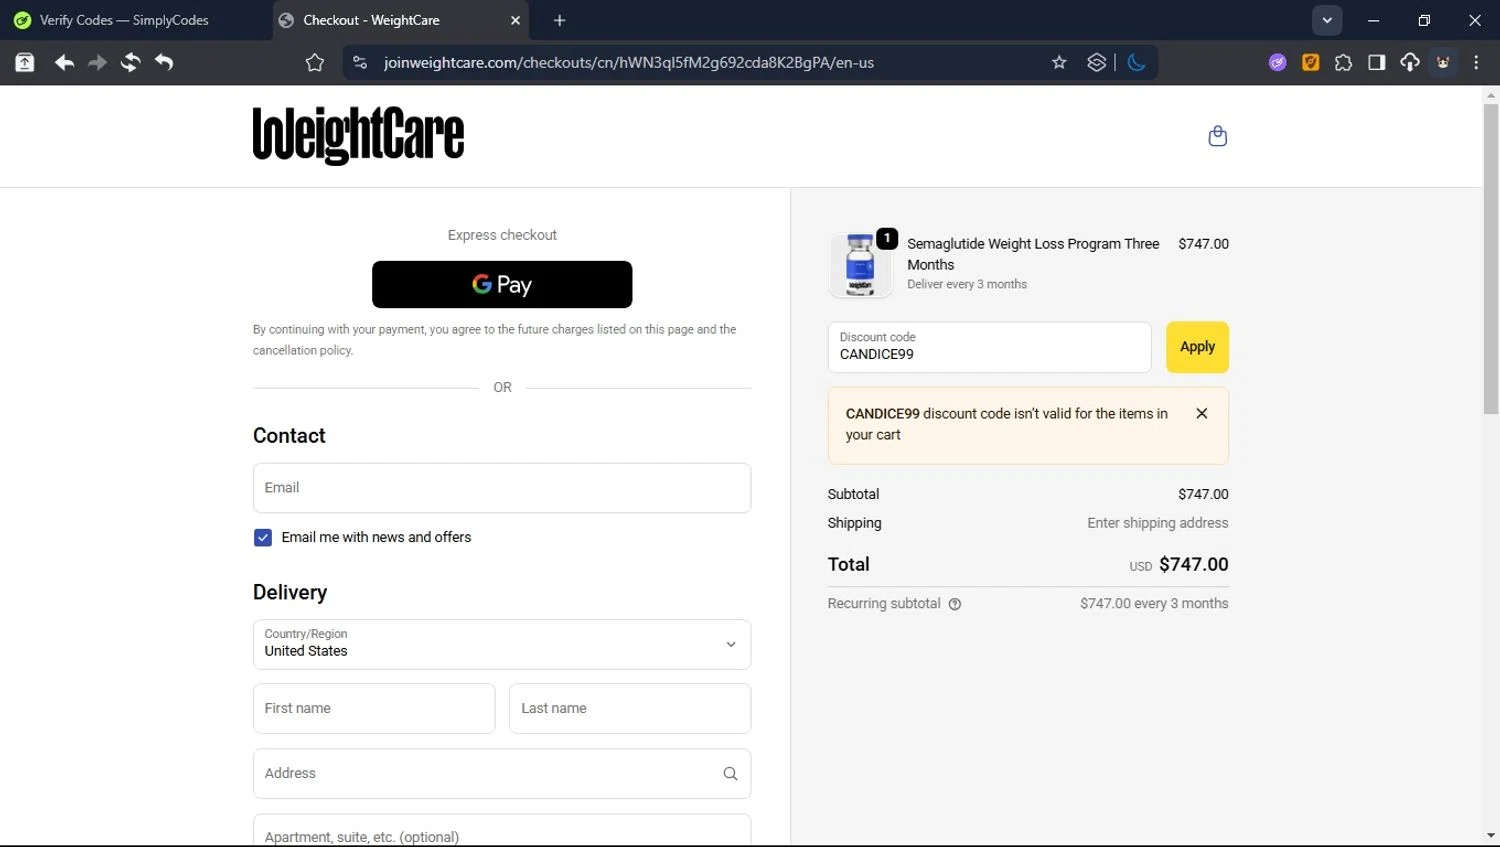Click 'Enter shipping address' text
The height and width of the screenshot is (847, 1500).
coord(1158,523)
